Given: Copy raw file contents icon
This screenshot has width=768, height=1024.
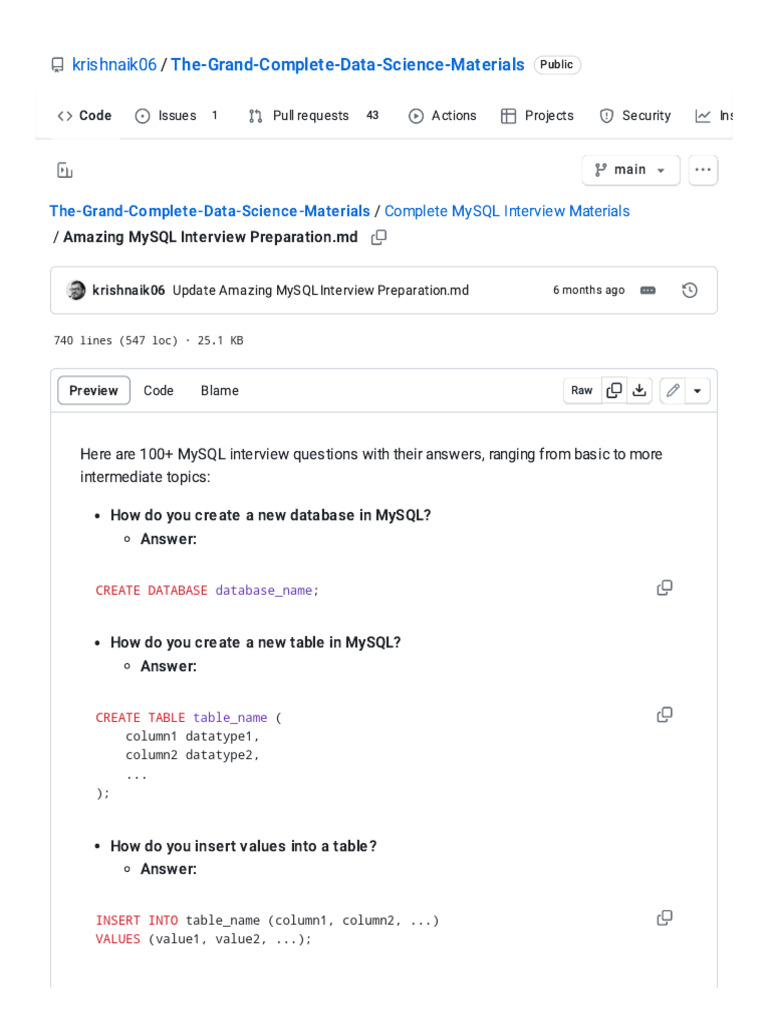Looking at the screenshot, I should click(x=614, y=390).
